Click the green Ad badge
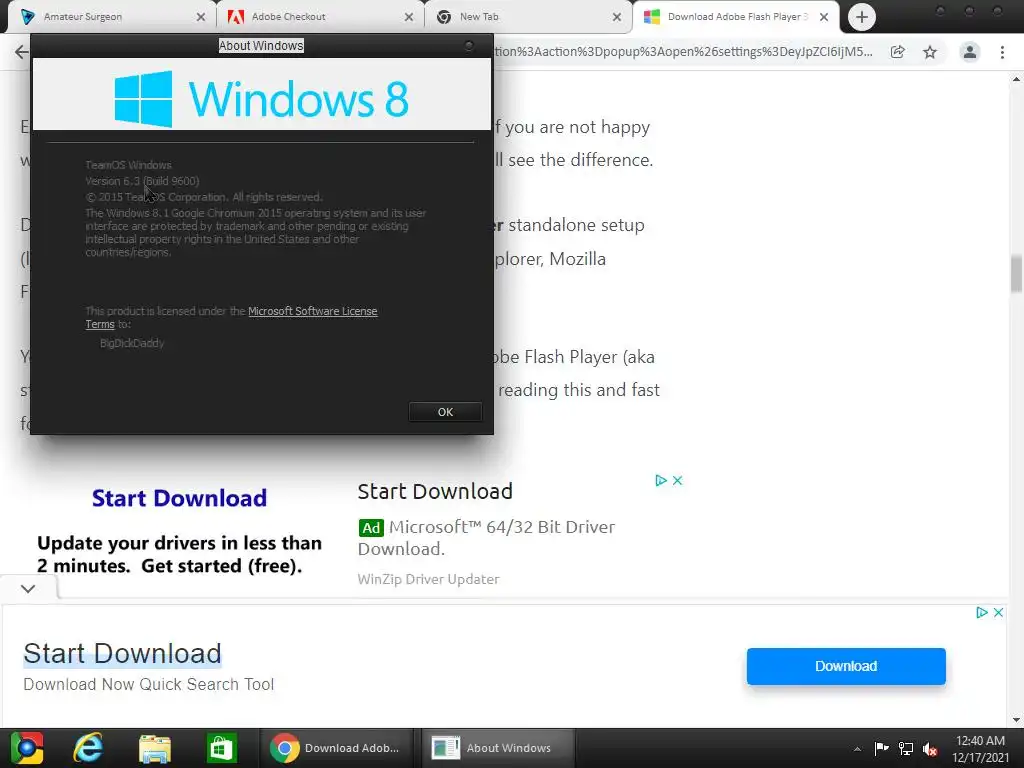1024x768 pixels. [x=371, y=528]
